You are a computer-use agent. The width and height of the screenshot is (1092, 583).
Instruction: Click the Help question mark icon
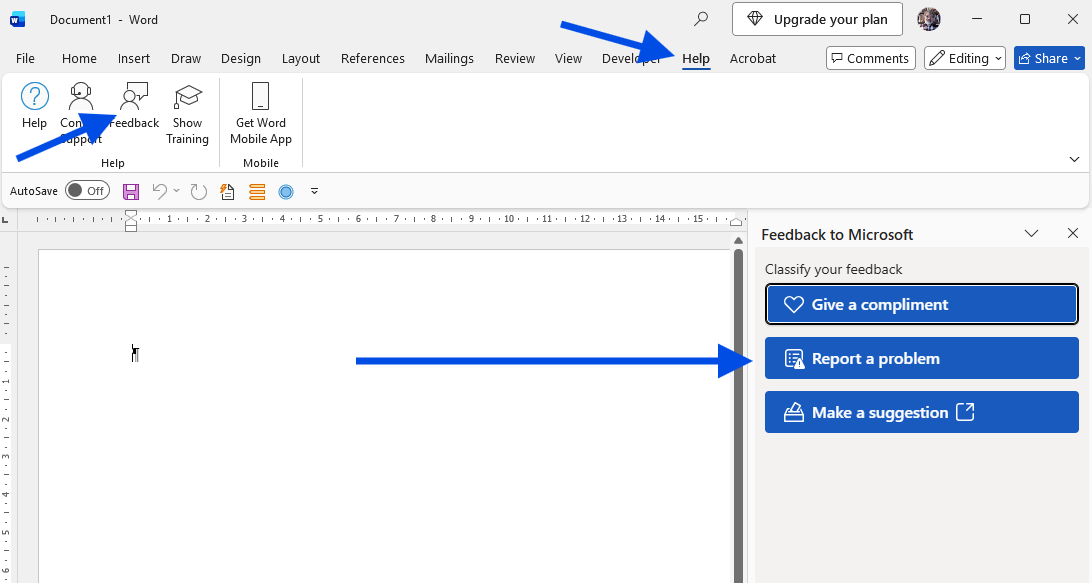coord(34,97)
